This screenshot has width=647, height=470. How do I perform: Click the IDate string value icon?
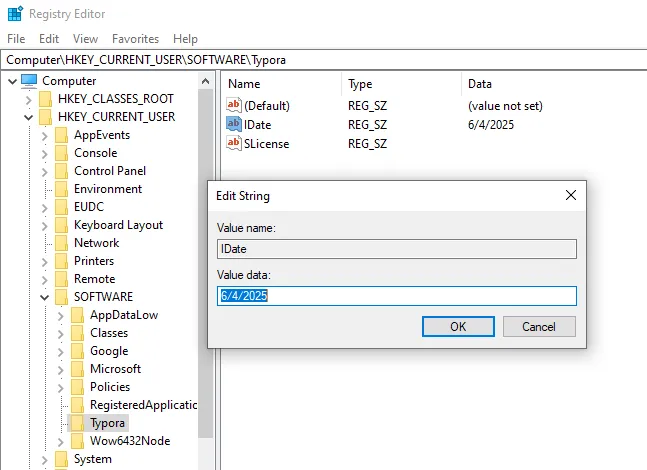point(234,124)
